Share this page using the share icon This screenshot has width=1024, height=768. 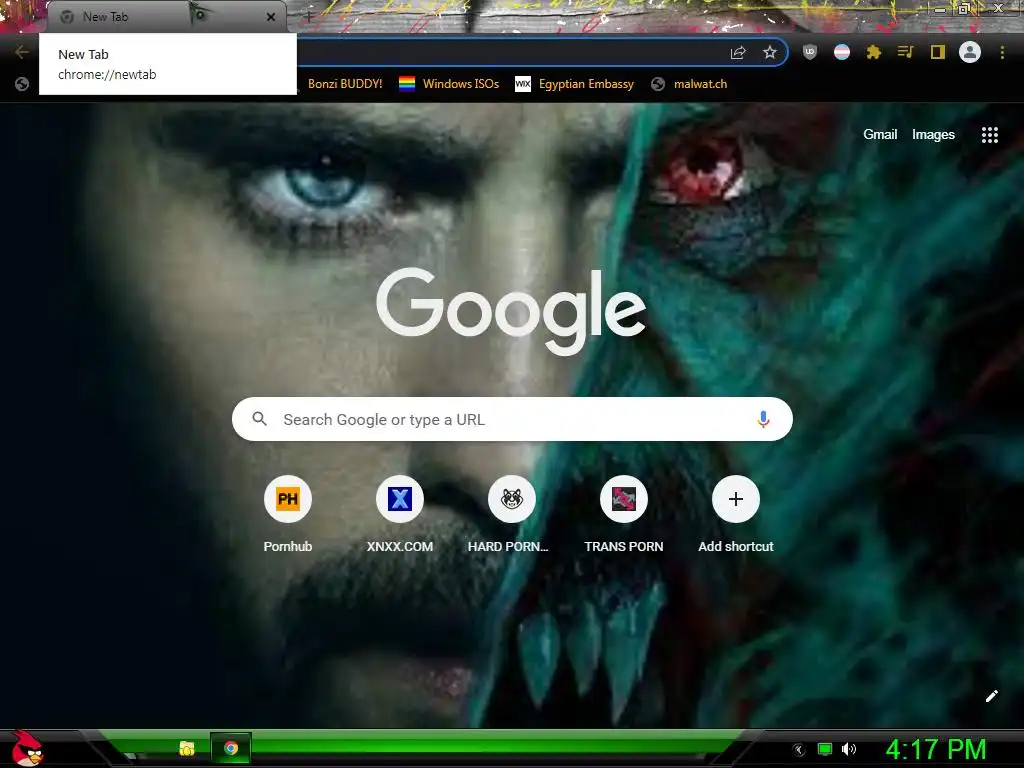tap(738, 53)
